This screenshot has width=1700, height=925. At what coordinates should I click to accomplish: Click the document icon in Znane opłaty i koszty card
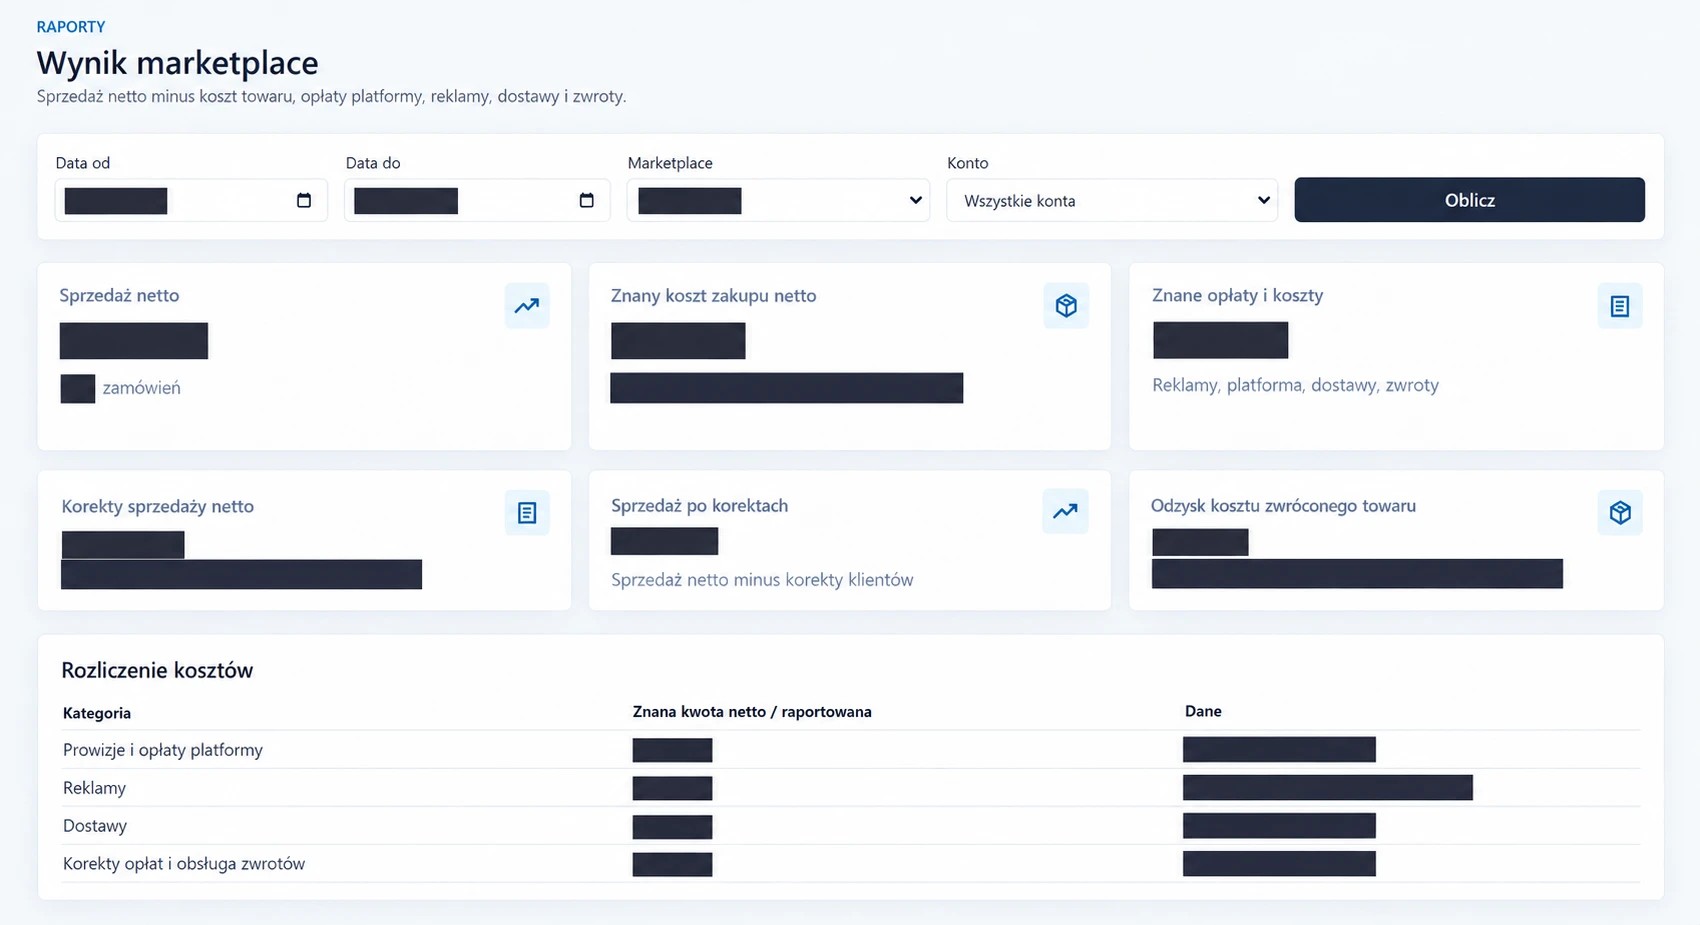coord(1620,306)
